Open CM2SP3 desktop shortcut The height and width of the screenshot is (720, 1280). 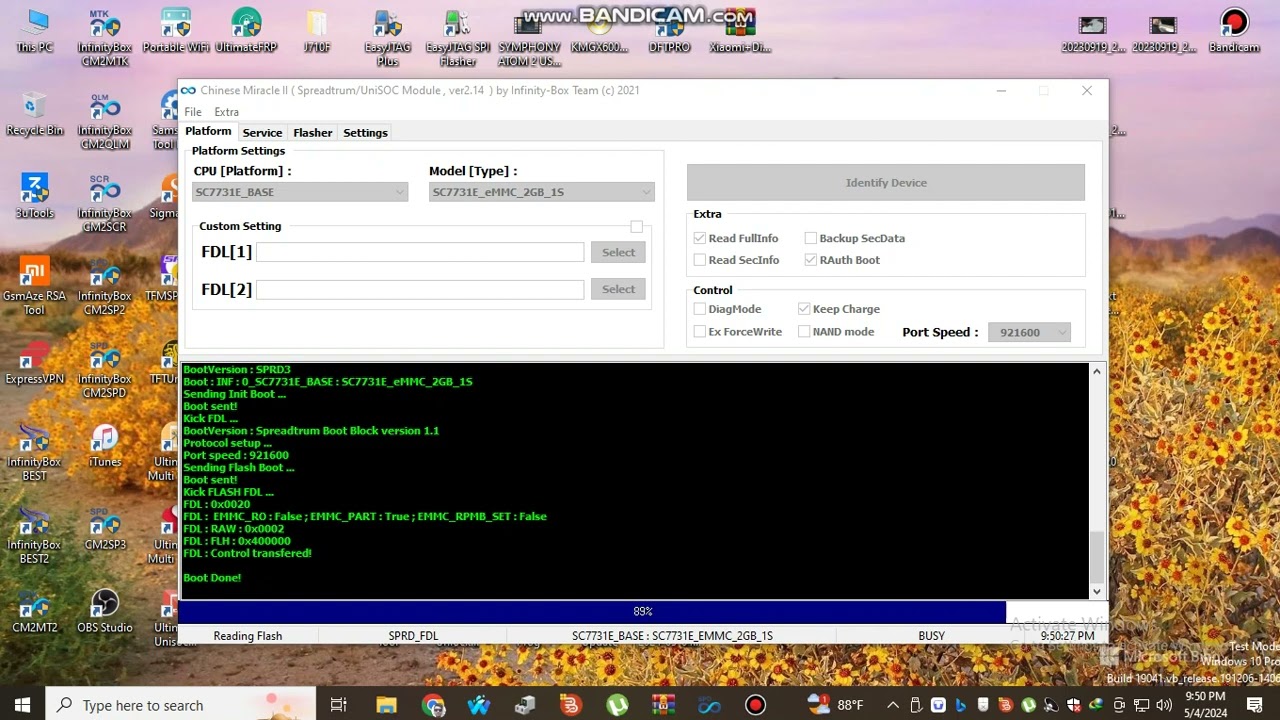click(104, 529)
